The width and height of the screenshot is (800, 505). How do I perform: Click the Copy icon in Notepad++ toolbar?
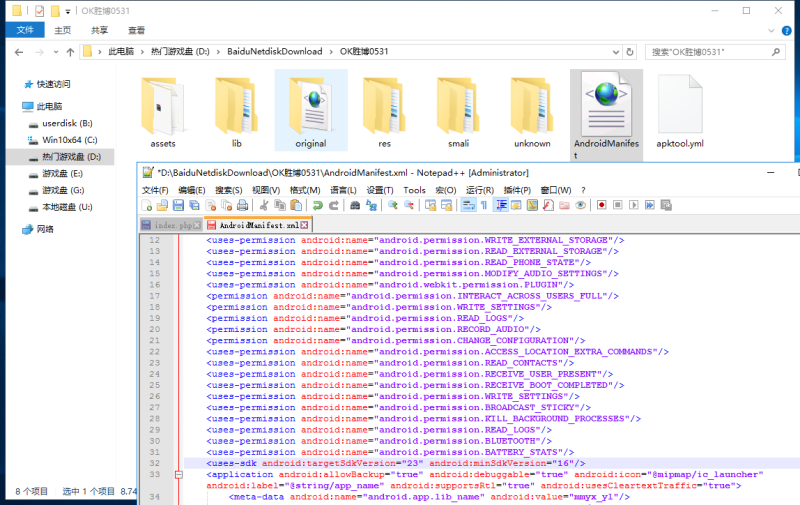tap(280, 205)
